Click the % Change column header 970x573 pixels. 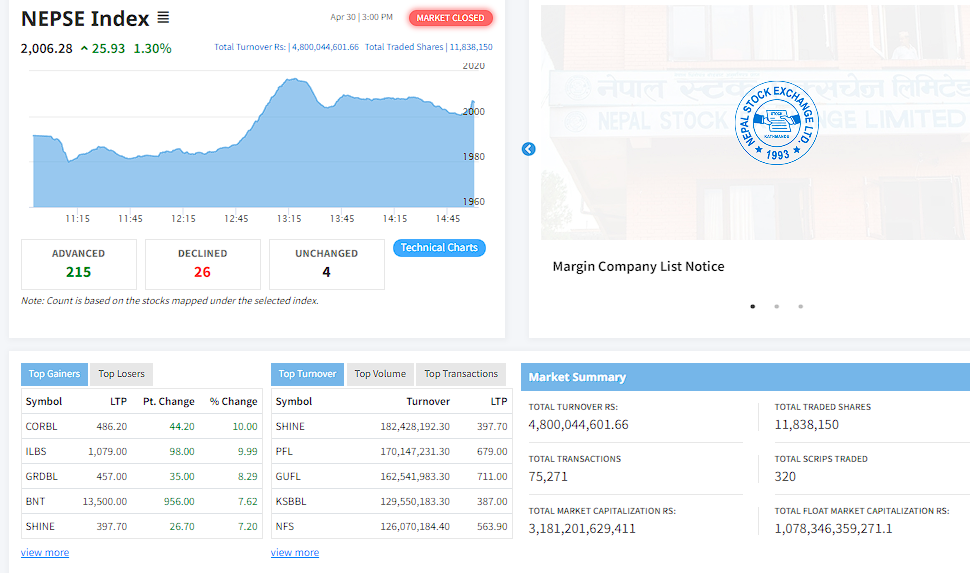tap(233, 402)
